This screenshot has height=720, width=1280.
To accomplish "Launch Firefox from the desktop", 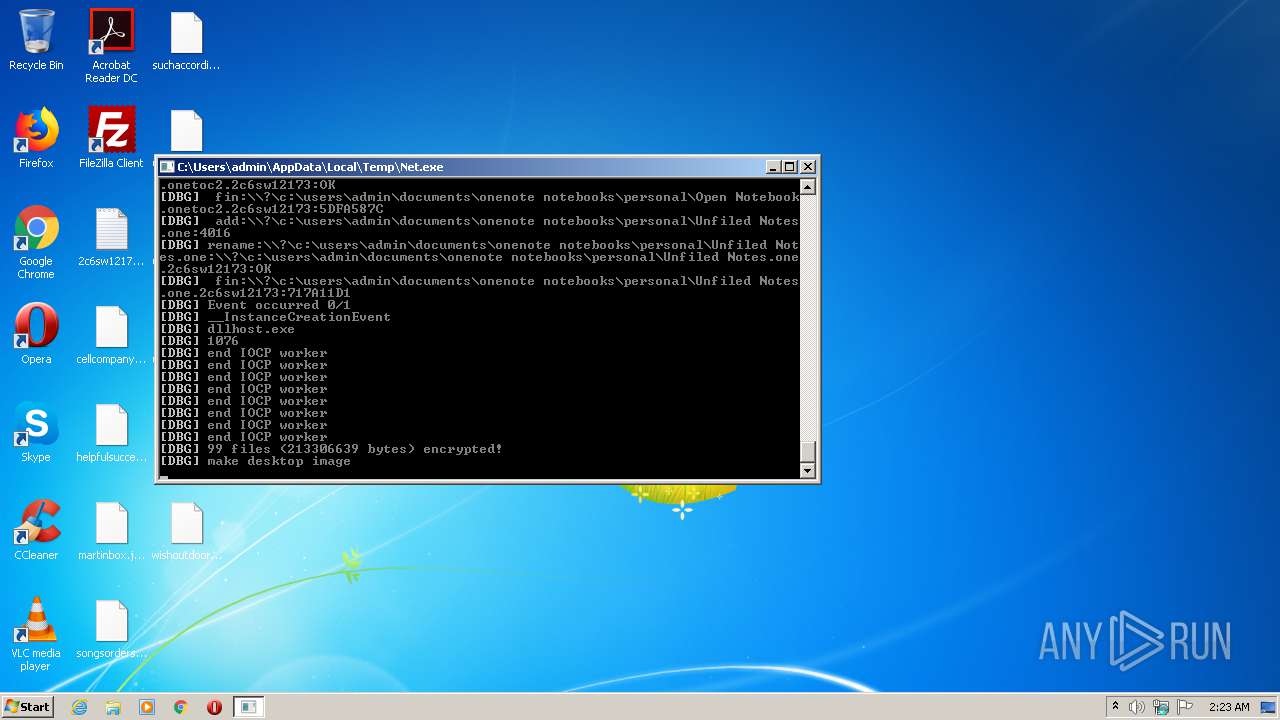I will coord(36,139).
